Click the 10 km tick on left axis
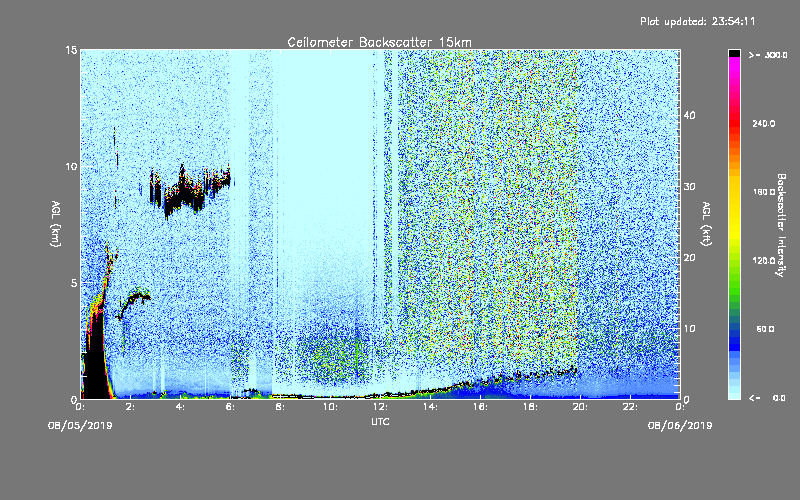This screenshot has height=500, width=800. coord(71,167)
